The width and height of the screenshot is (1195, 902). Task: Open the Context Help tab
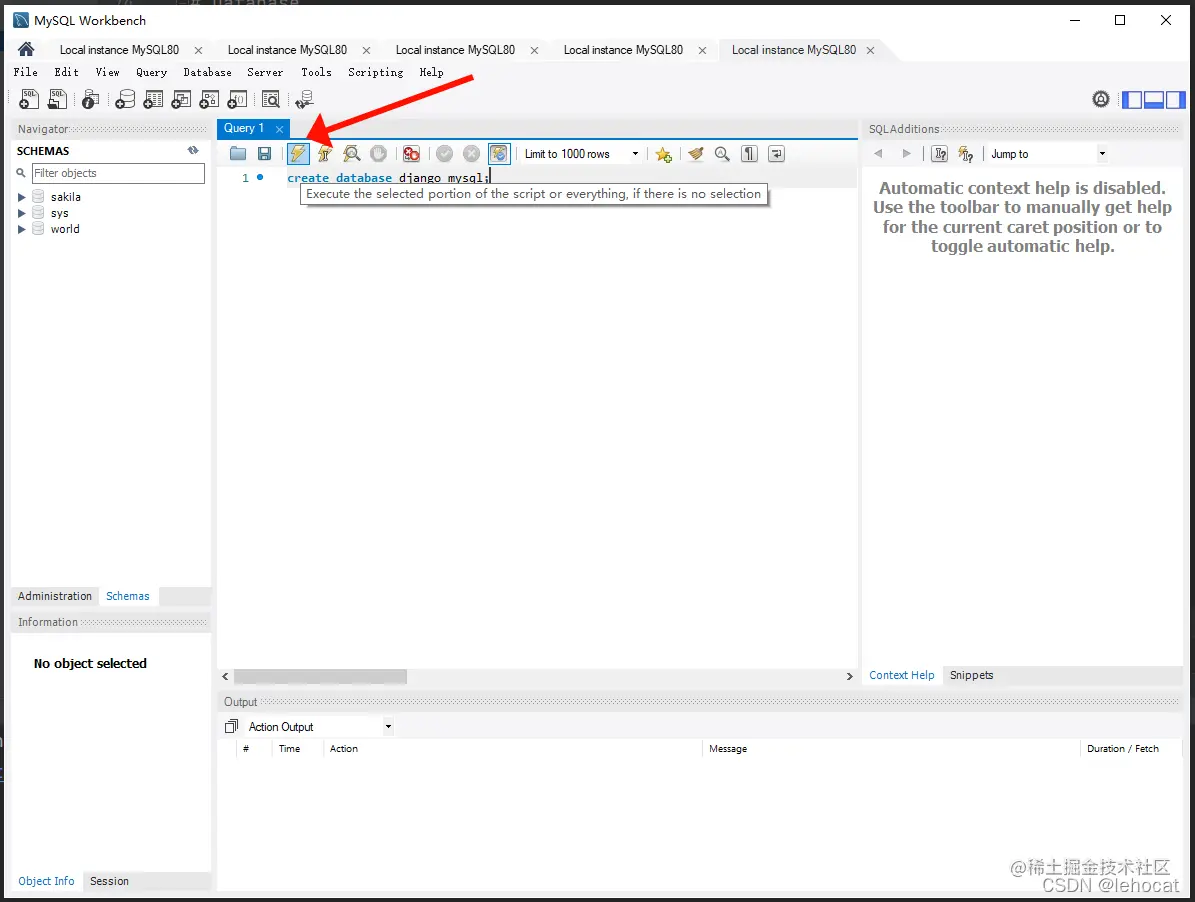[902, 675]
